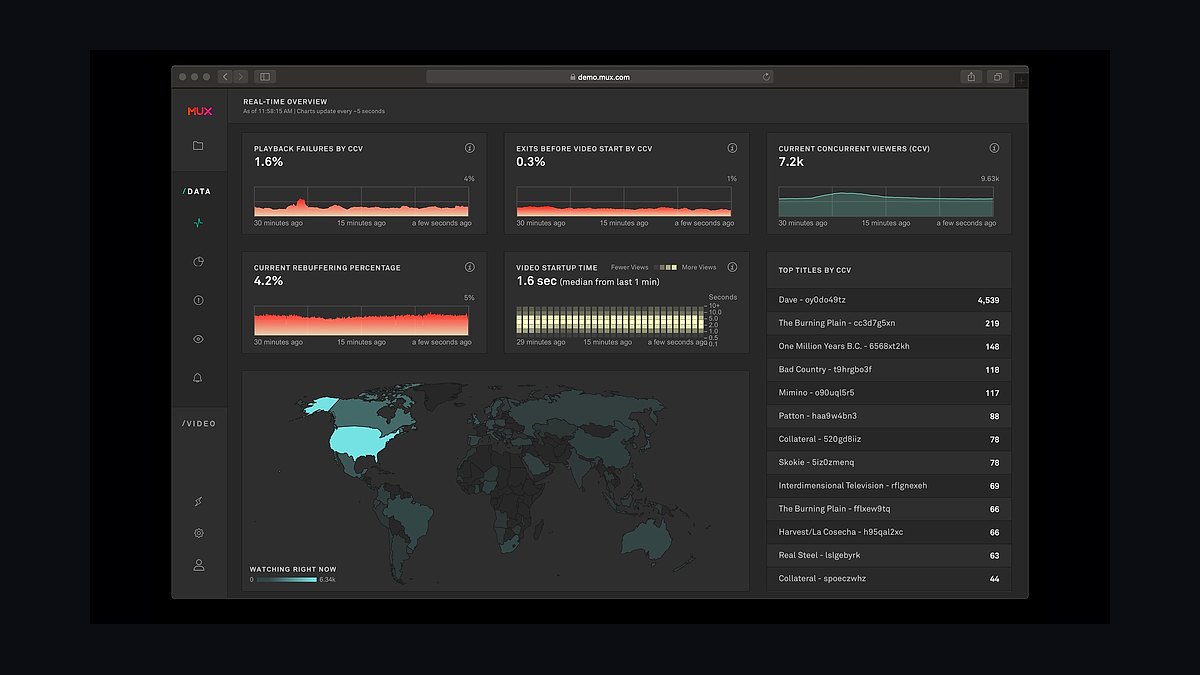The height and width of the screenshot is (675, 1200).
Task: Select the /VIDEO section in the sidebar
Action: [199, 423]
